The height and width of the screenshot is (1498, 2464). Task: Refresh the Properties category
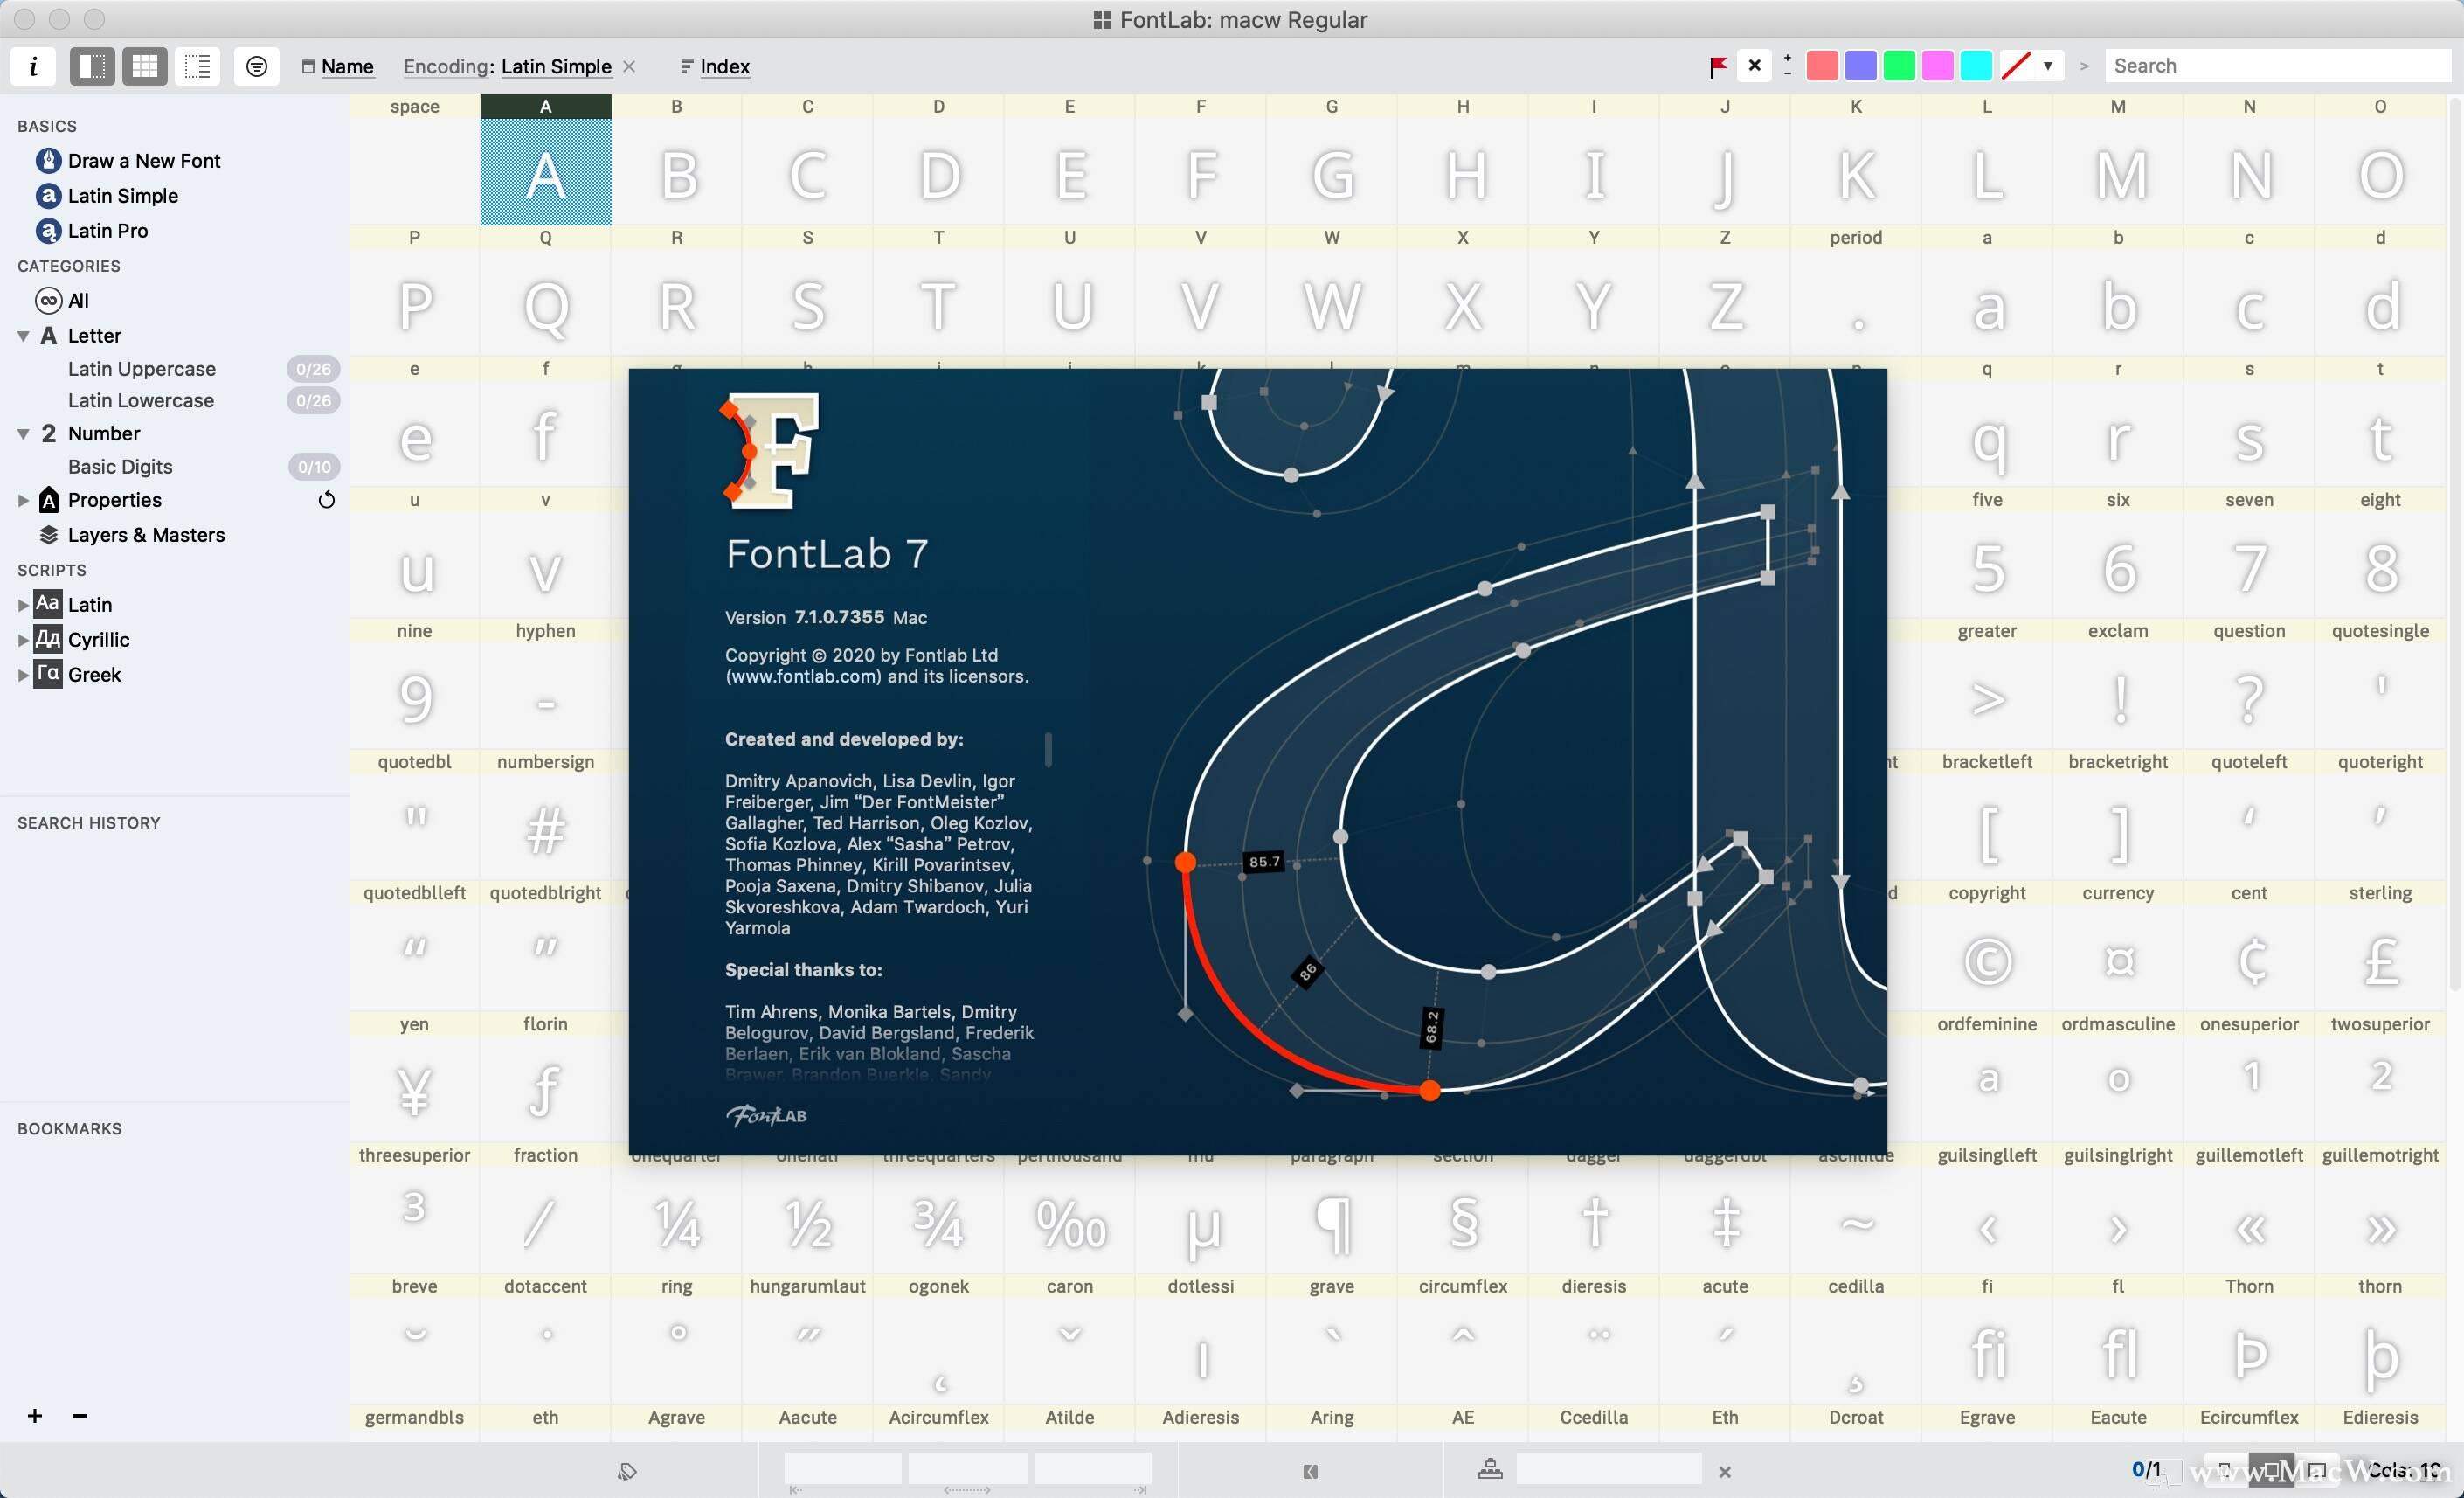tap(326, 500)
